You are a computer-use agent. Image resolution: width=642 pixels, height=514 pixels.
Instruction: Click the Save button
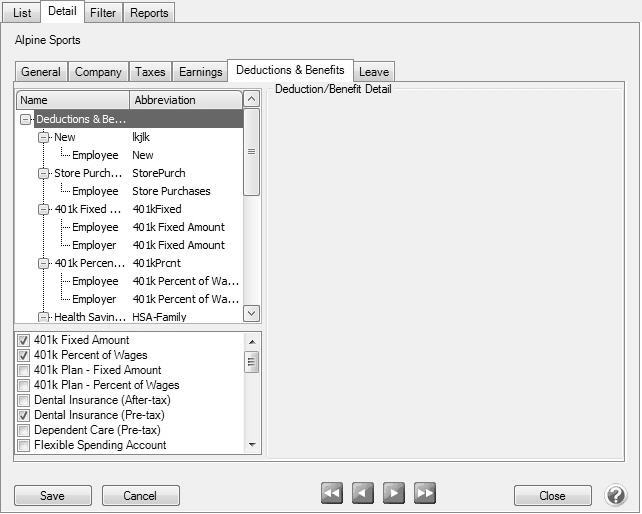(x=52, y=496)
